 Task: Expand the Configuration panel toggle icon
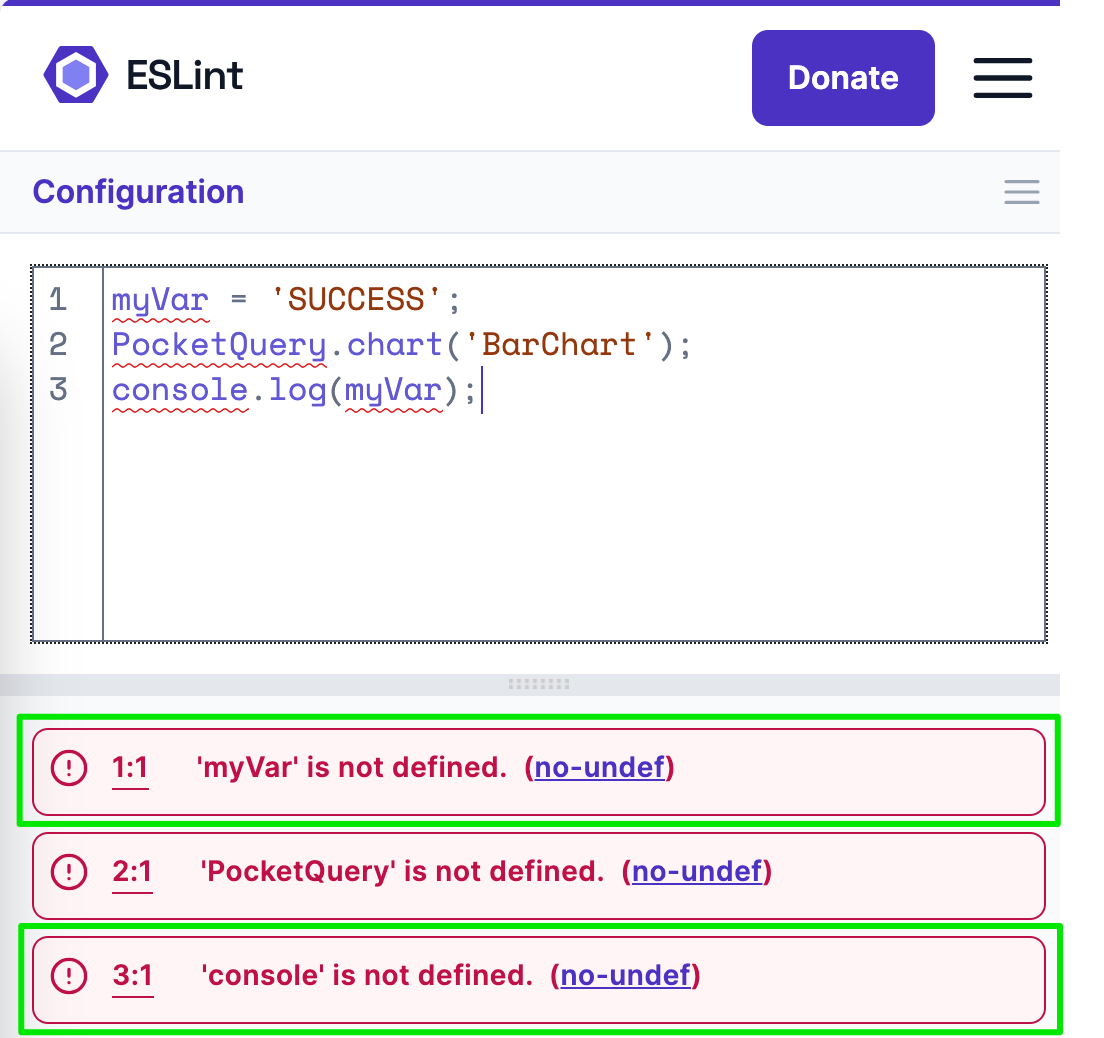pos(1021,192)
